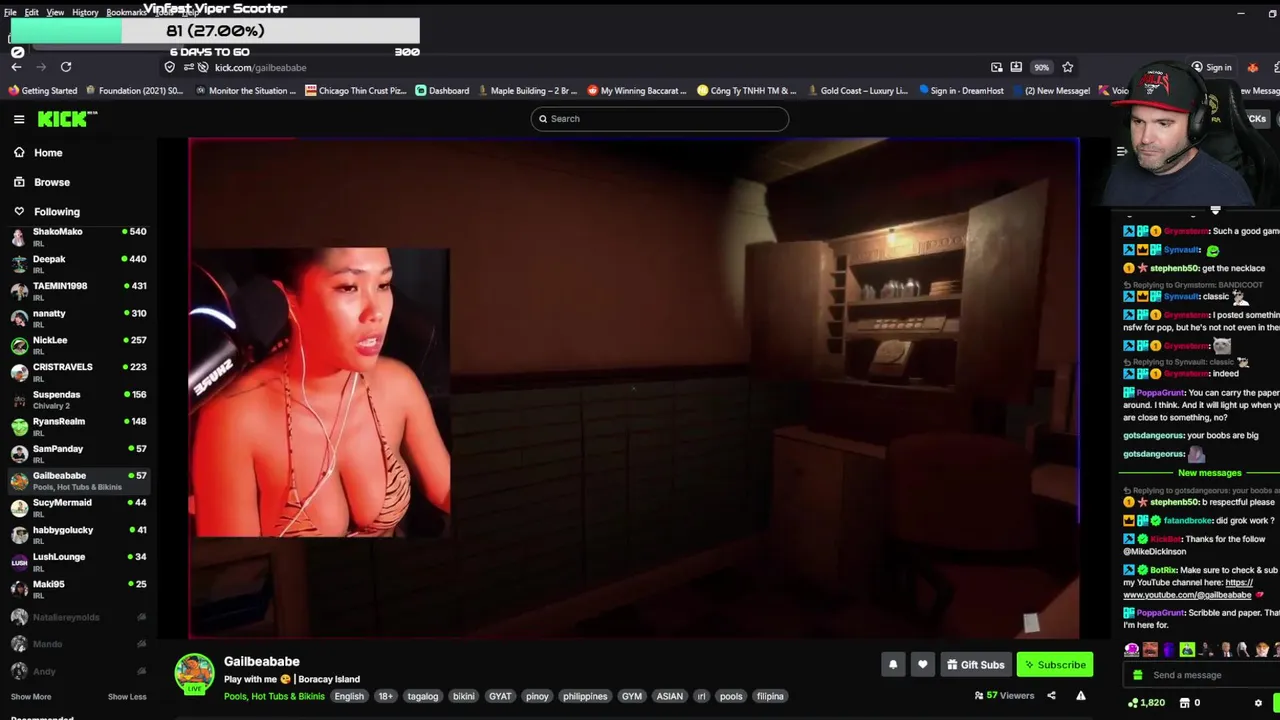This screenshot has height=720, width=1280.
Task: Click the first emote in the emote row
Action: 1131,650
